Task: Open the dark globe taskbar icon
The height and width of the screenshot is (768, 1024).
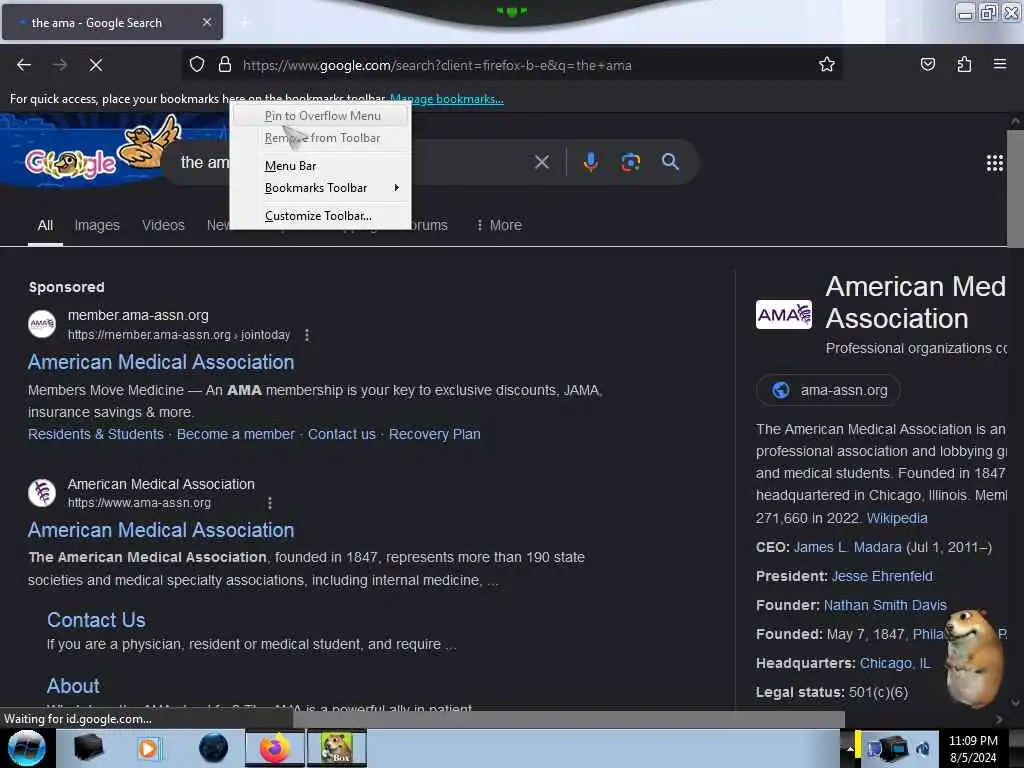Action: point(214,748)
